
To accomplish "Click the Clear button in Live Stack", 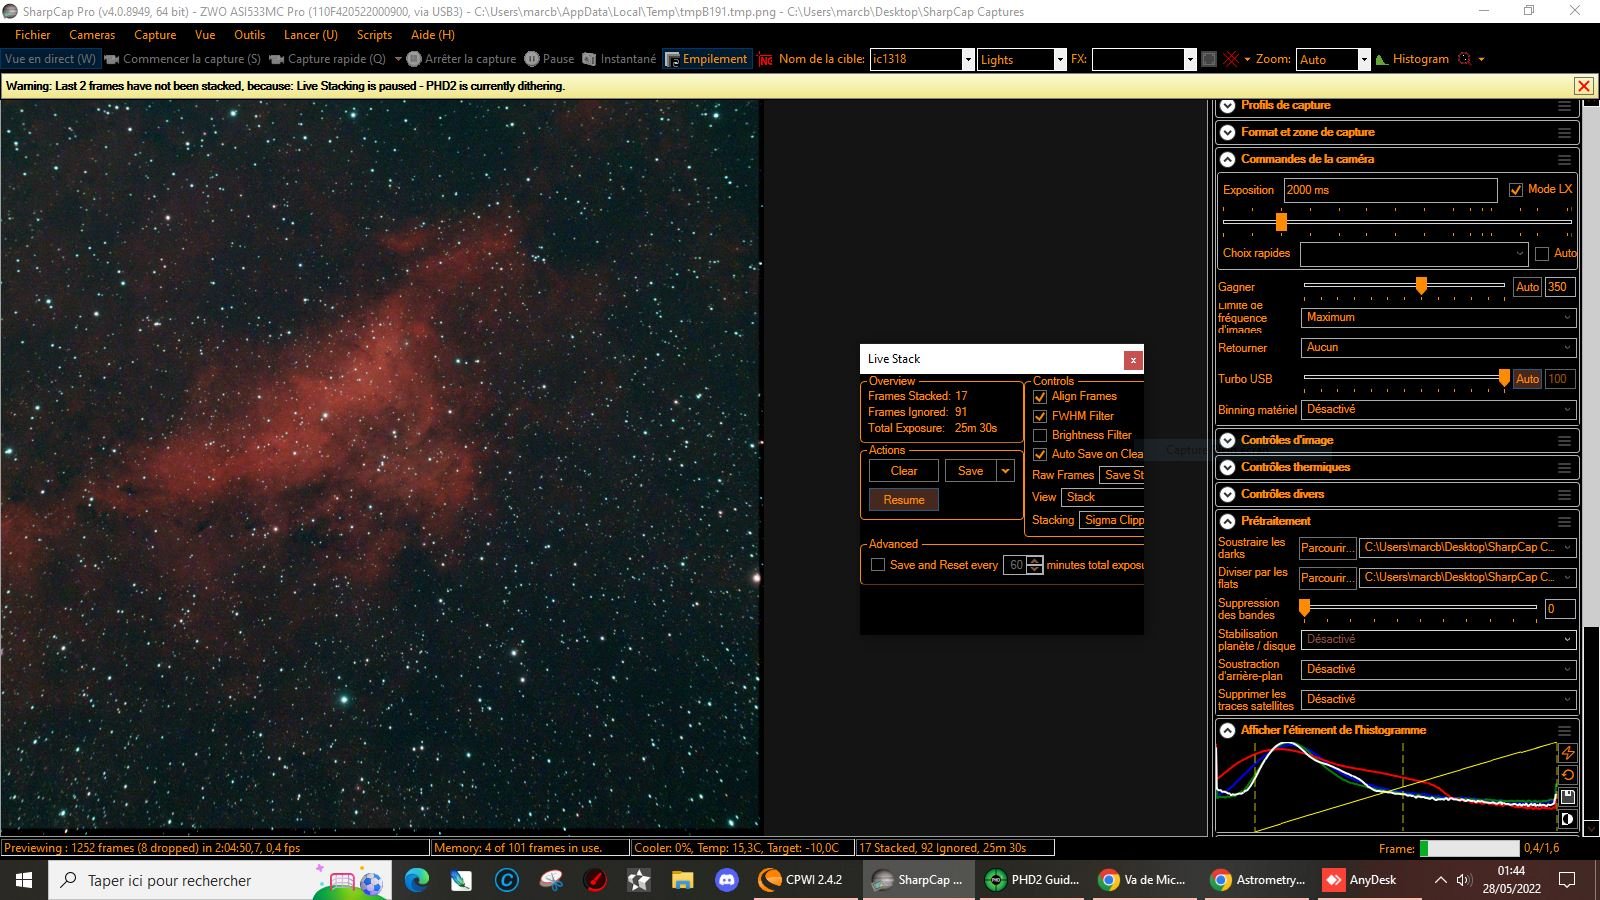I will (904, 471).
